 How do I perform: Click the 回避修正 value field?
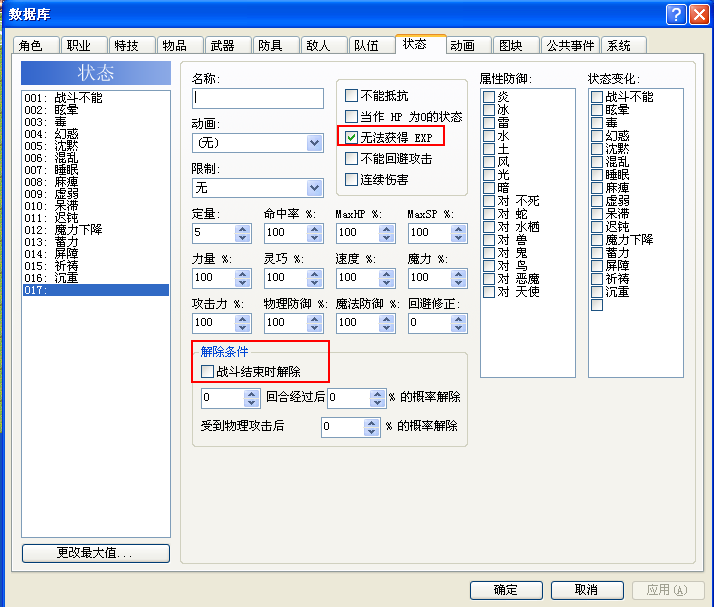click(x=430, y=323)
